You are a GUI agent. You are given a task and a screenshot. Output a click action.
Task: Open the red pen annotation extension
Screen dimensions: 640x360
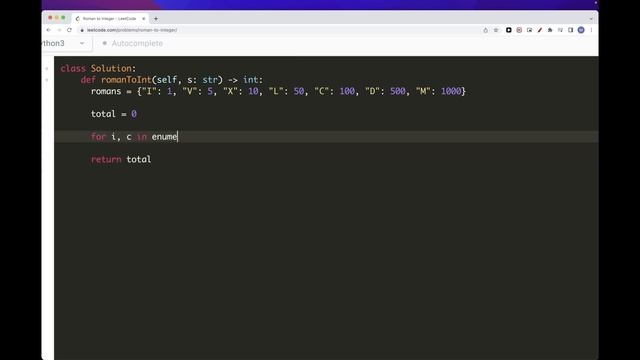click(540, 30)
